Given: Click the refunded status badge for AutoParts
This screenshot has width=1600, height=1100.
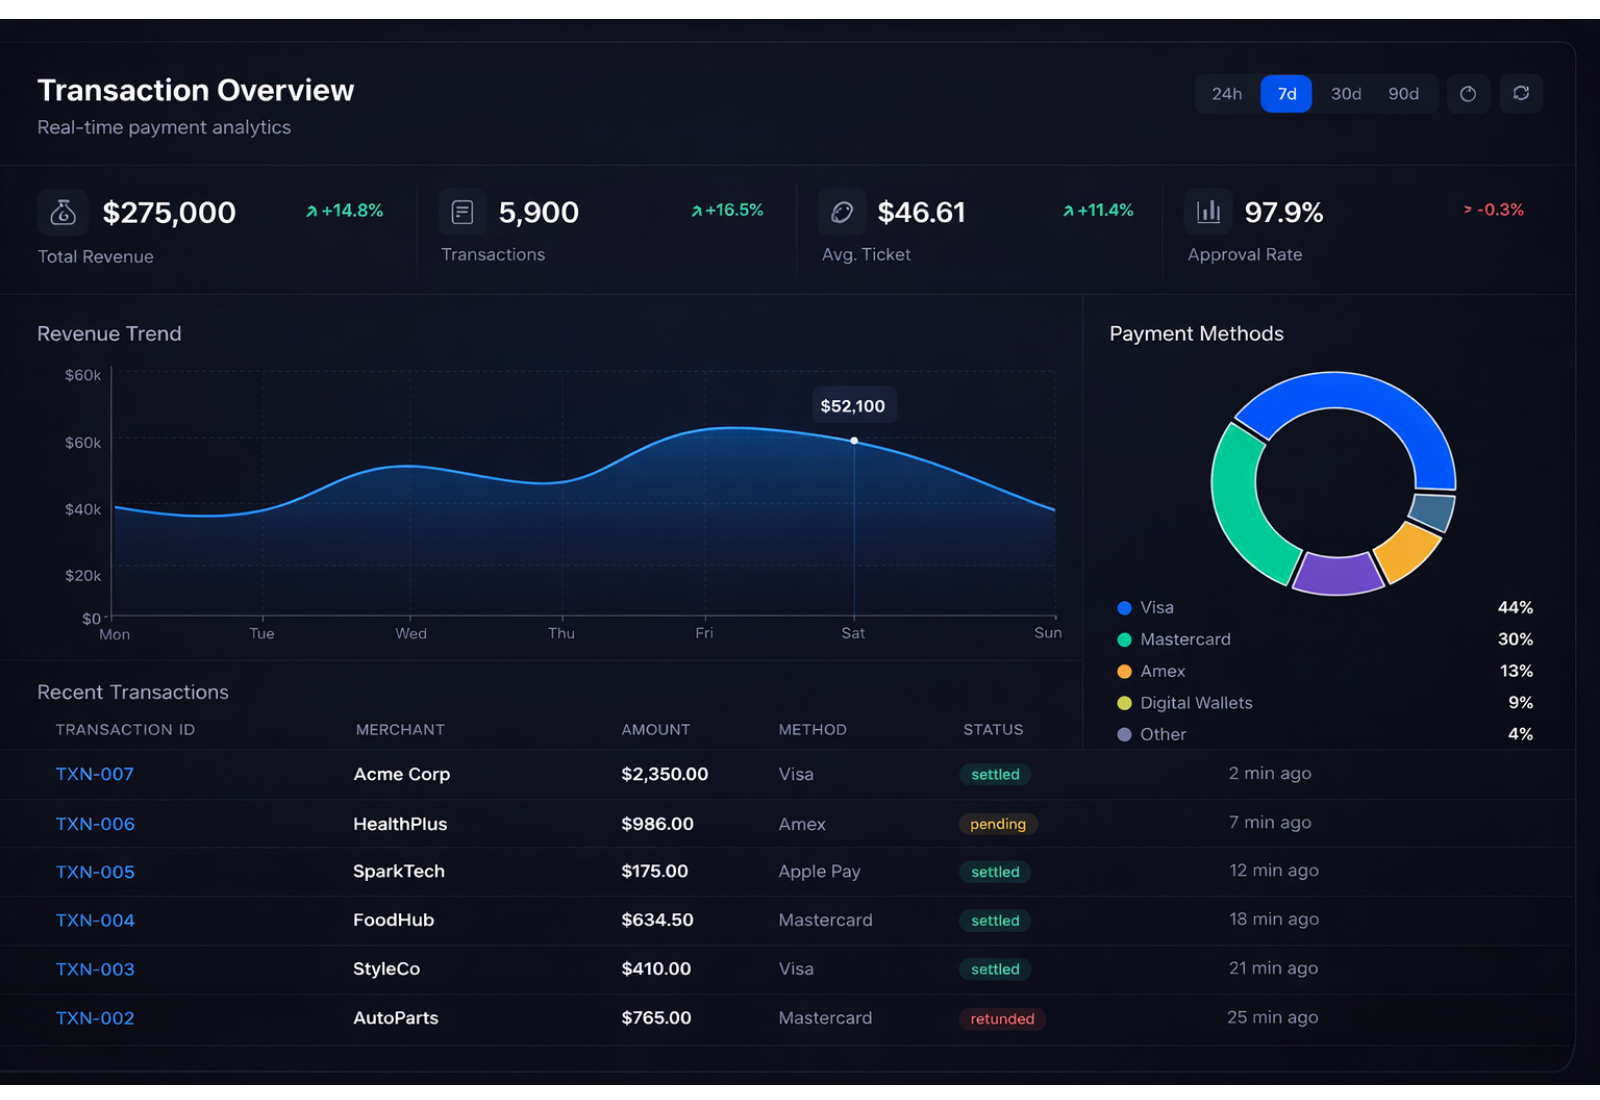Looking at the screenshot, I should (x=1002, y=1019).
